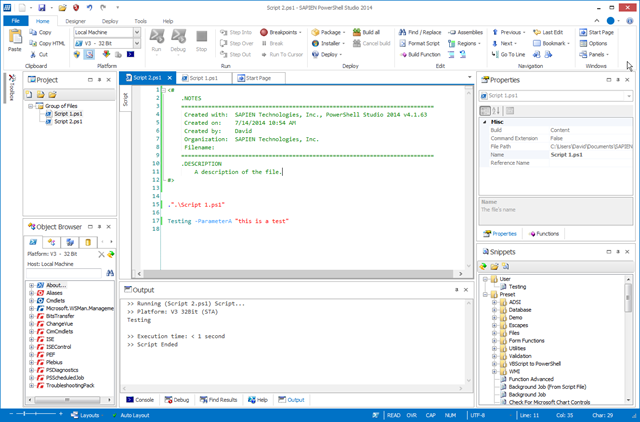Click Build all icon
Viewport: 640px width, 422px height.
click(357, 32)
